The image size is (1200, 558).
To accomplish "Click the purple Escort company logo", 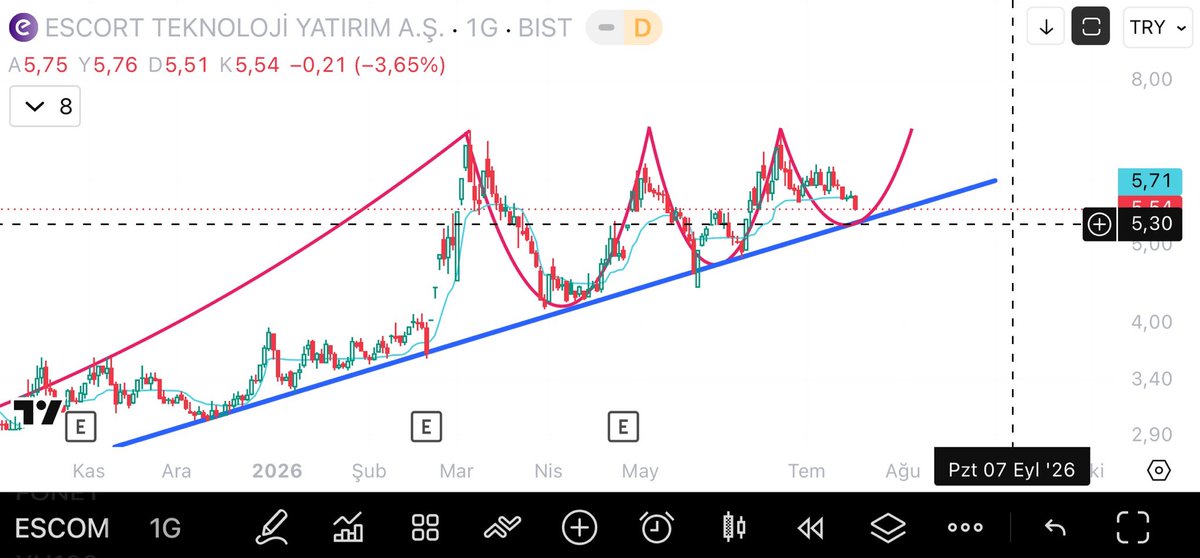I will click(25, 28).
